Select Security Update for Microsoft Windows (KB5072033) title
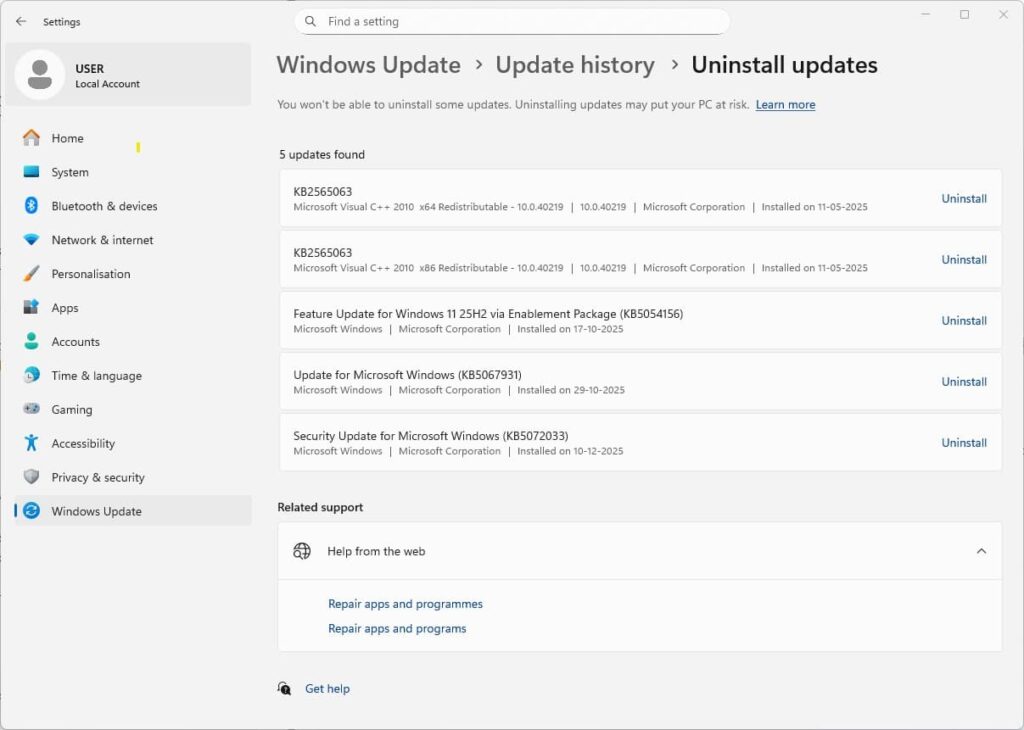Screen dimensions: 1024x730 pyautogui.click(x=430, y=436)
